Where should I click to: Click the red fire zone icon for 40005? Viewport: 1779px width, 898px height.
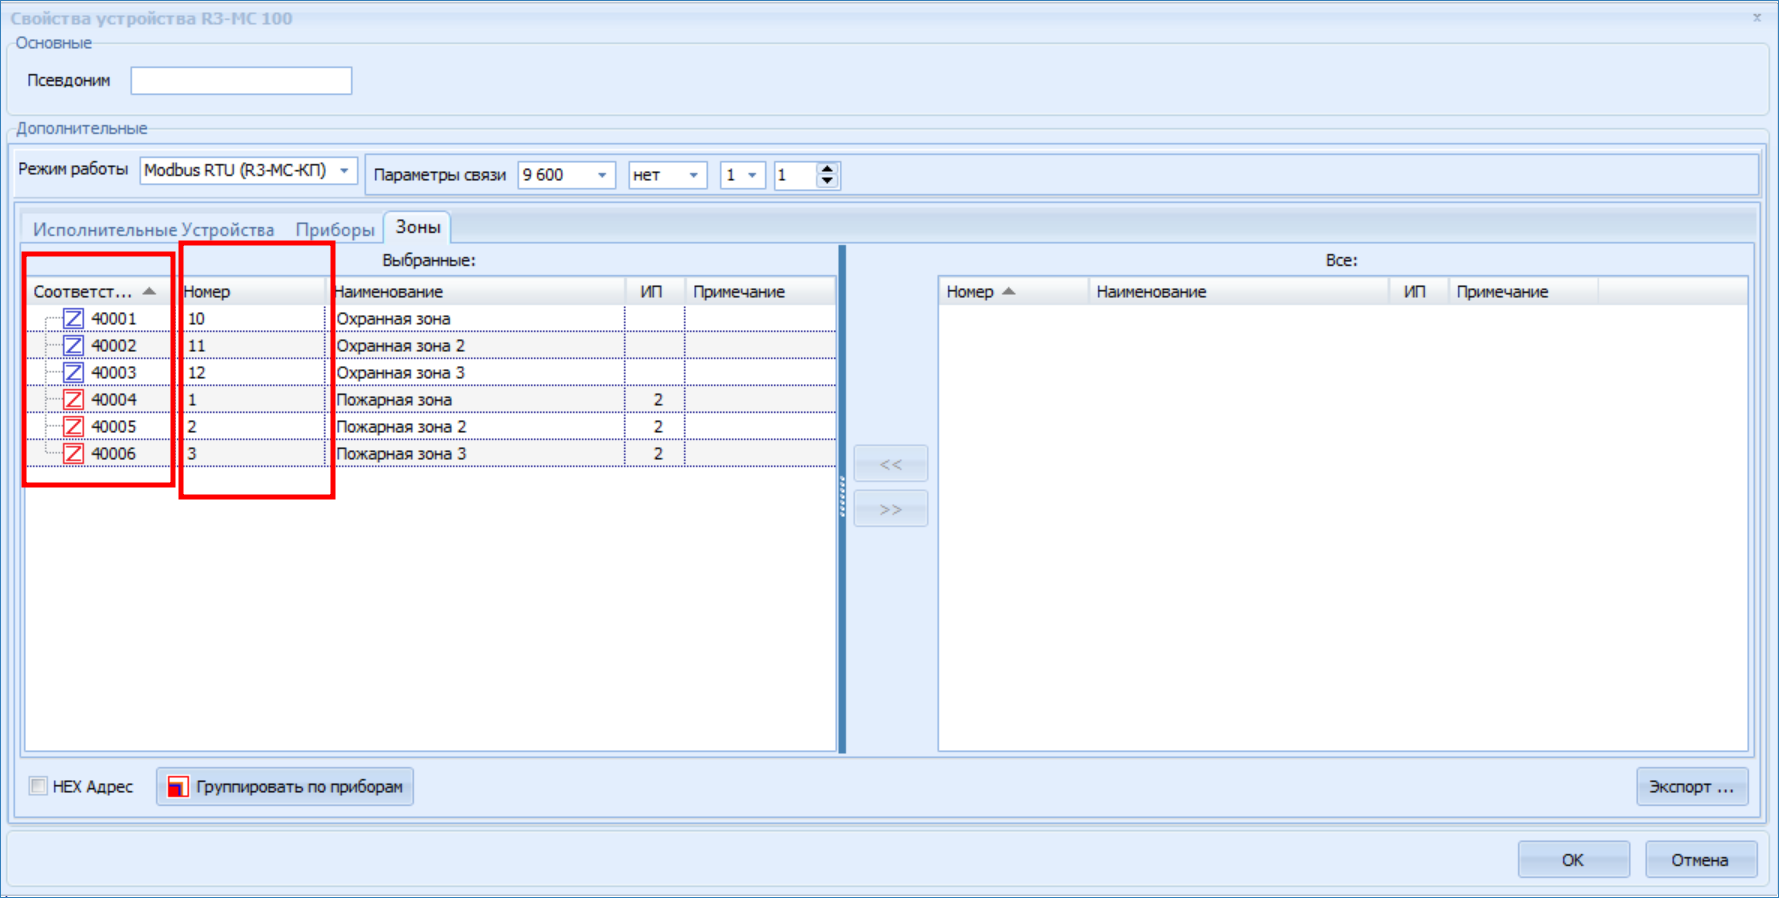73,427
